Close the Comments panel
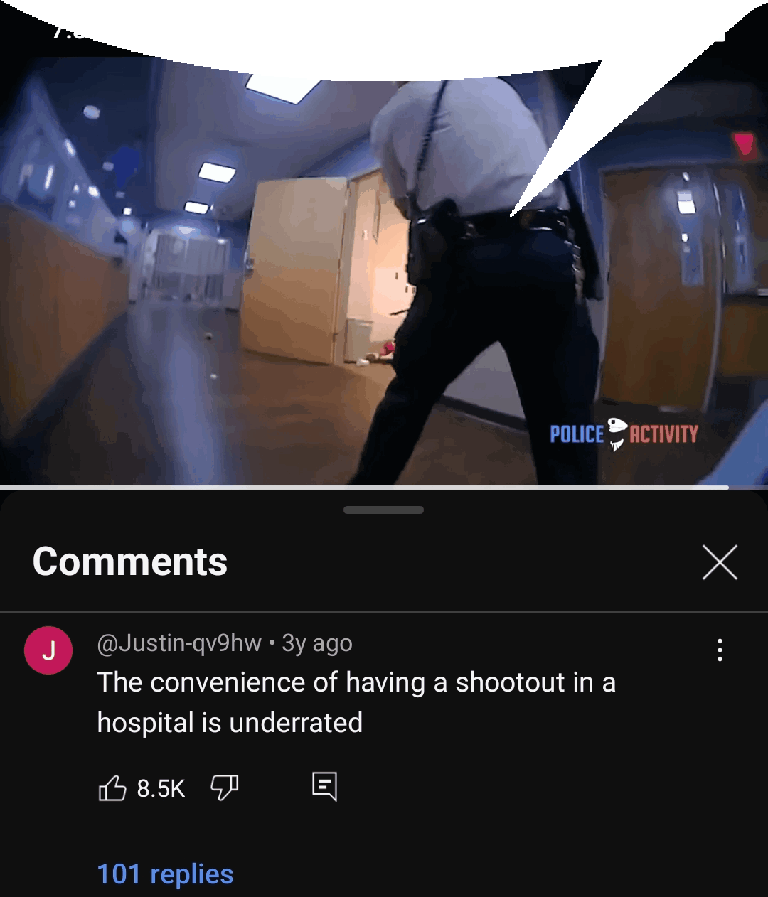 coord(720,562)
